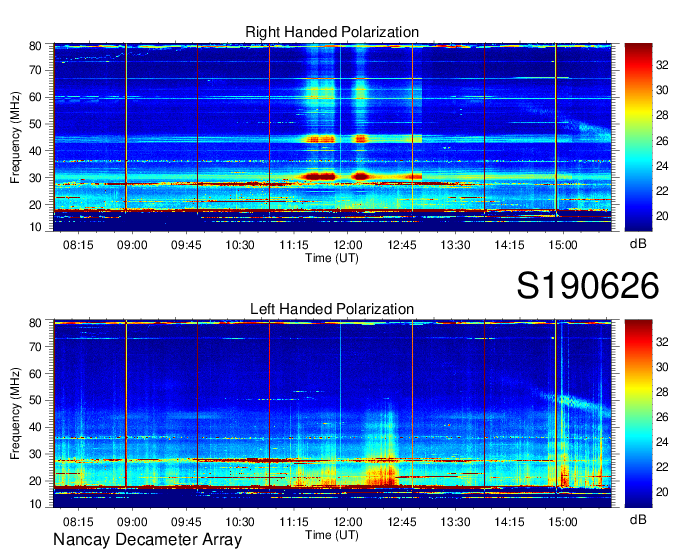The width and height of the screenshot is (680, 552).
Task: Click "12:00" time tick of Right Handed plot
Action: pyautogui.click(x=348, y=245)
